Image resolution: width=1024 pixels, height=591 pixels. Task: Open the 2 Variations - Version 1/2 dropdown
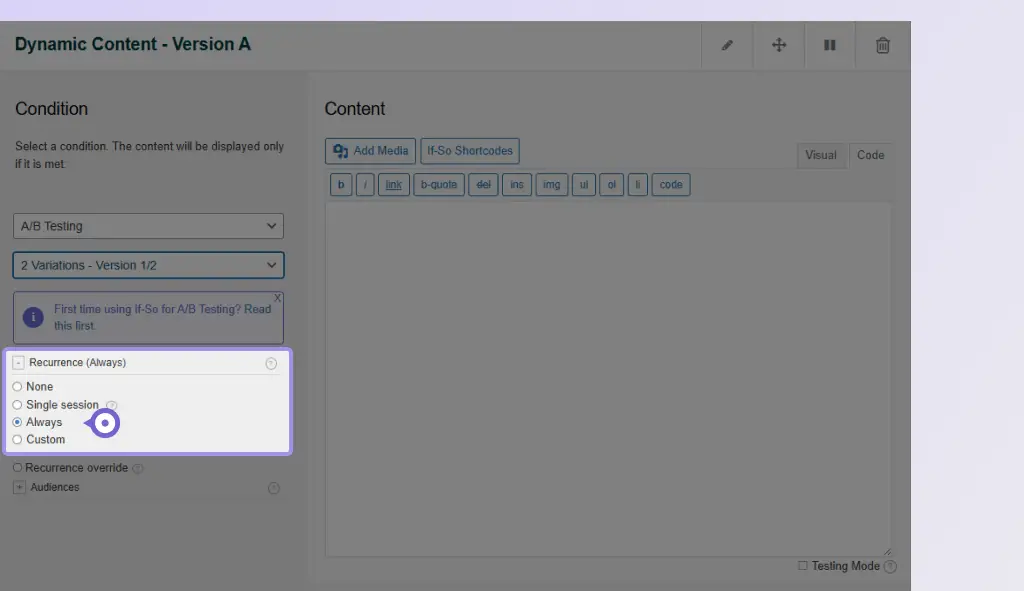click(x=148, y=265)
